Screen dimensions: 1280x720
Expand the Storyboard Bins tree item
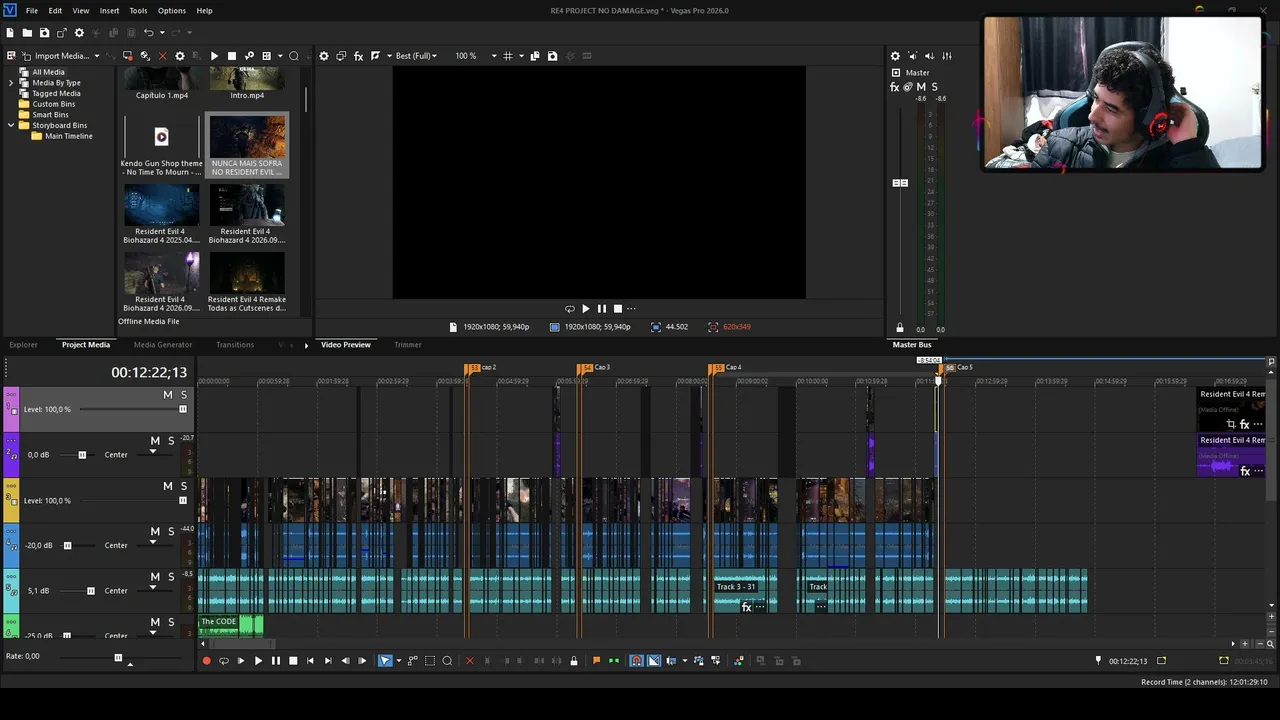tap(11, 126)
